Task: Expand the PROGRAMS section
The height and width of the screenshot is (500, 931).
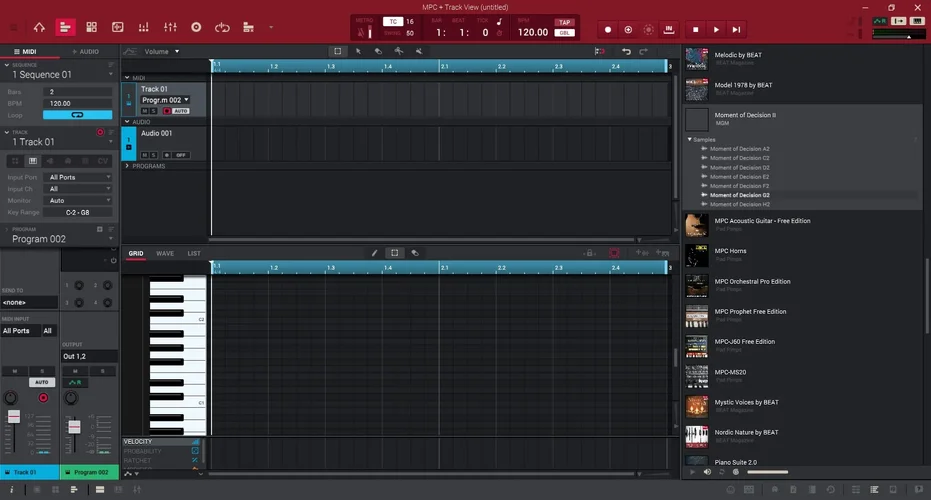Action: pos(127,166)
